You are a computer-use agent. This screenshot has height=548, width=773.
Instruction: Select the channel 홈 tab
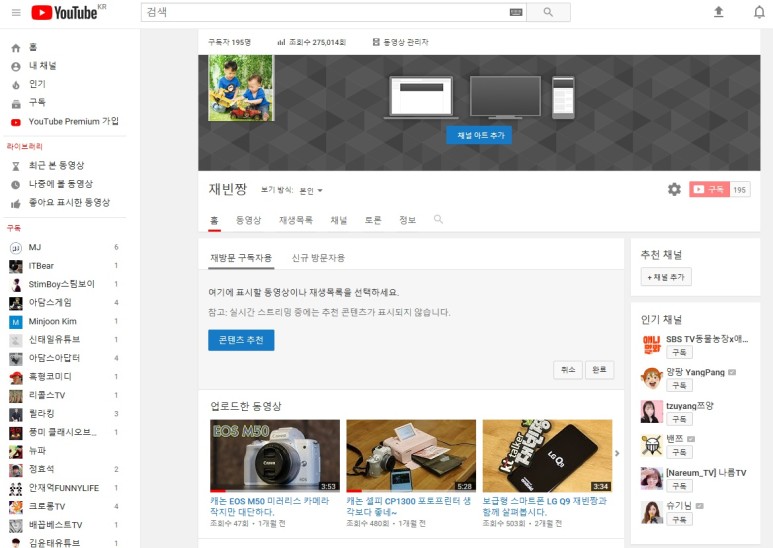coord(214,220)
